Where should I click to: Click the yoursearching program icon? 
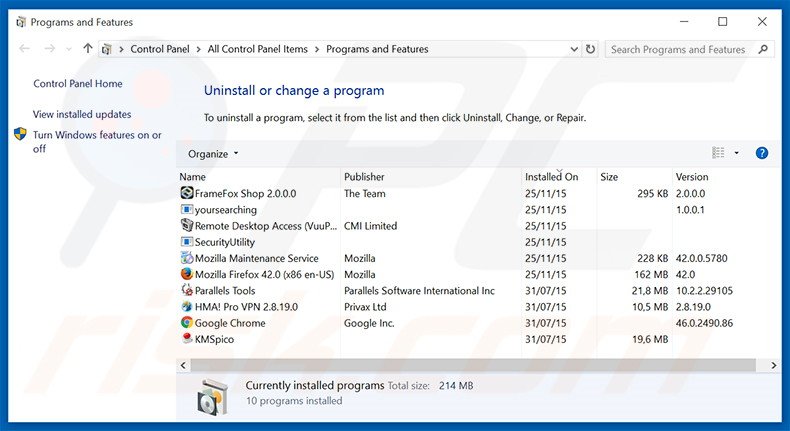point(187,209)
